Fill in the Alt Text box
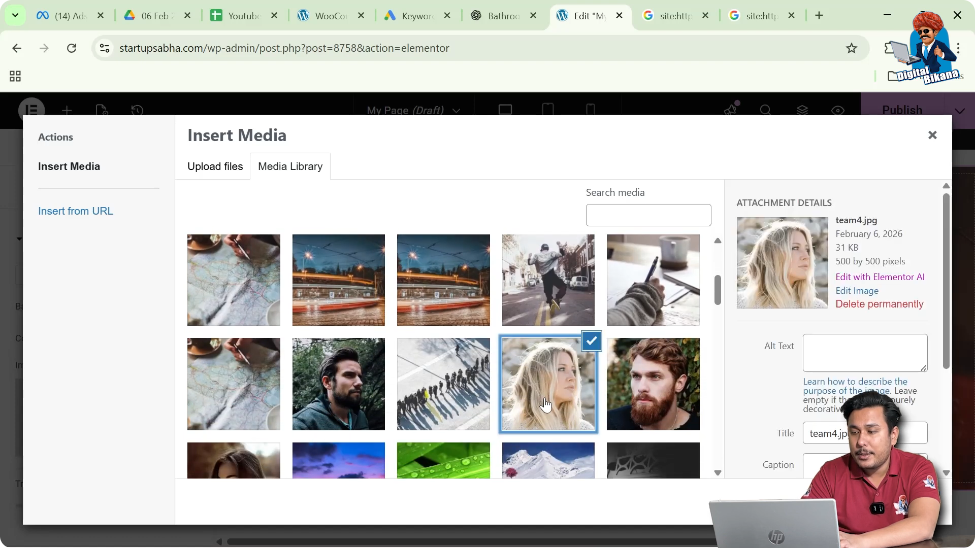The image size is (975, 548). pyautogui.click(x=865, y=353)
